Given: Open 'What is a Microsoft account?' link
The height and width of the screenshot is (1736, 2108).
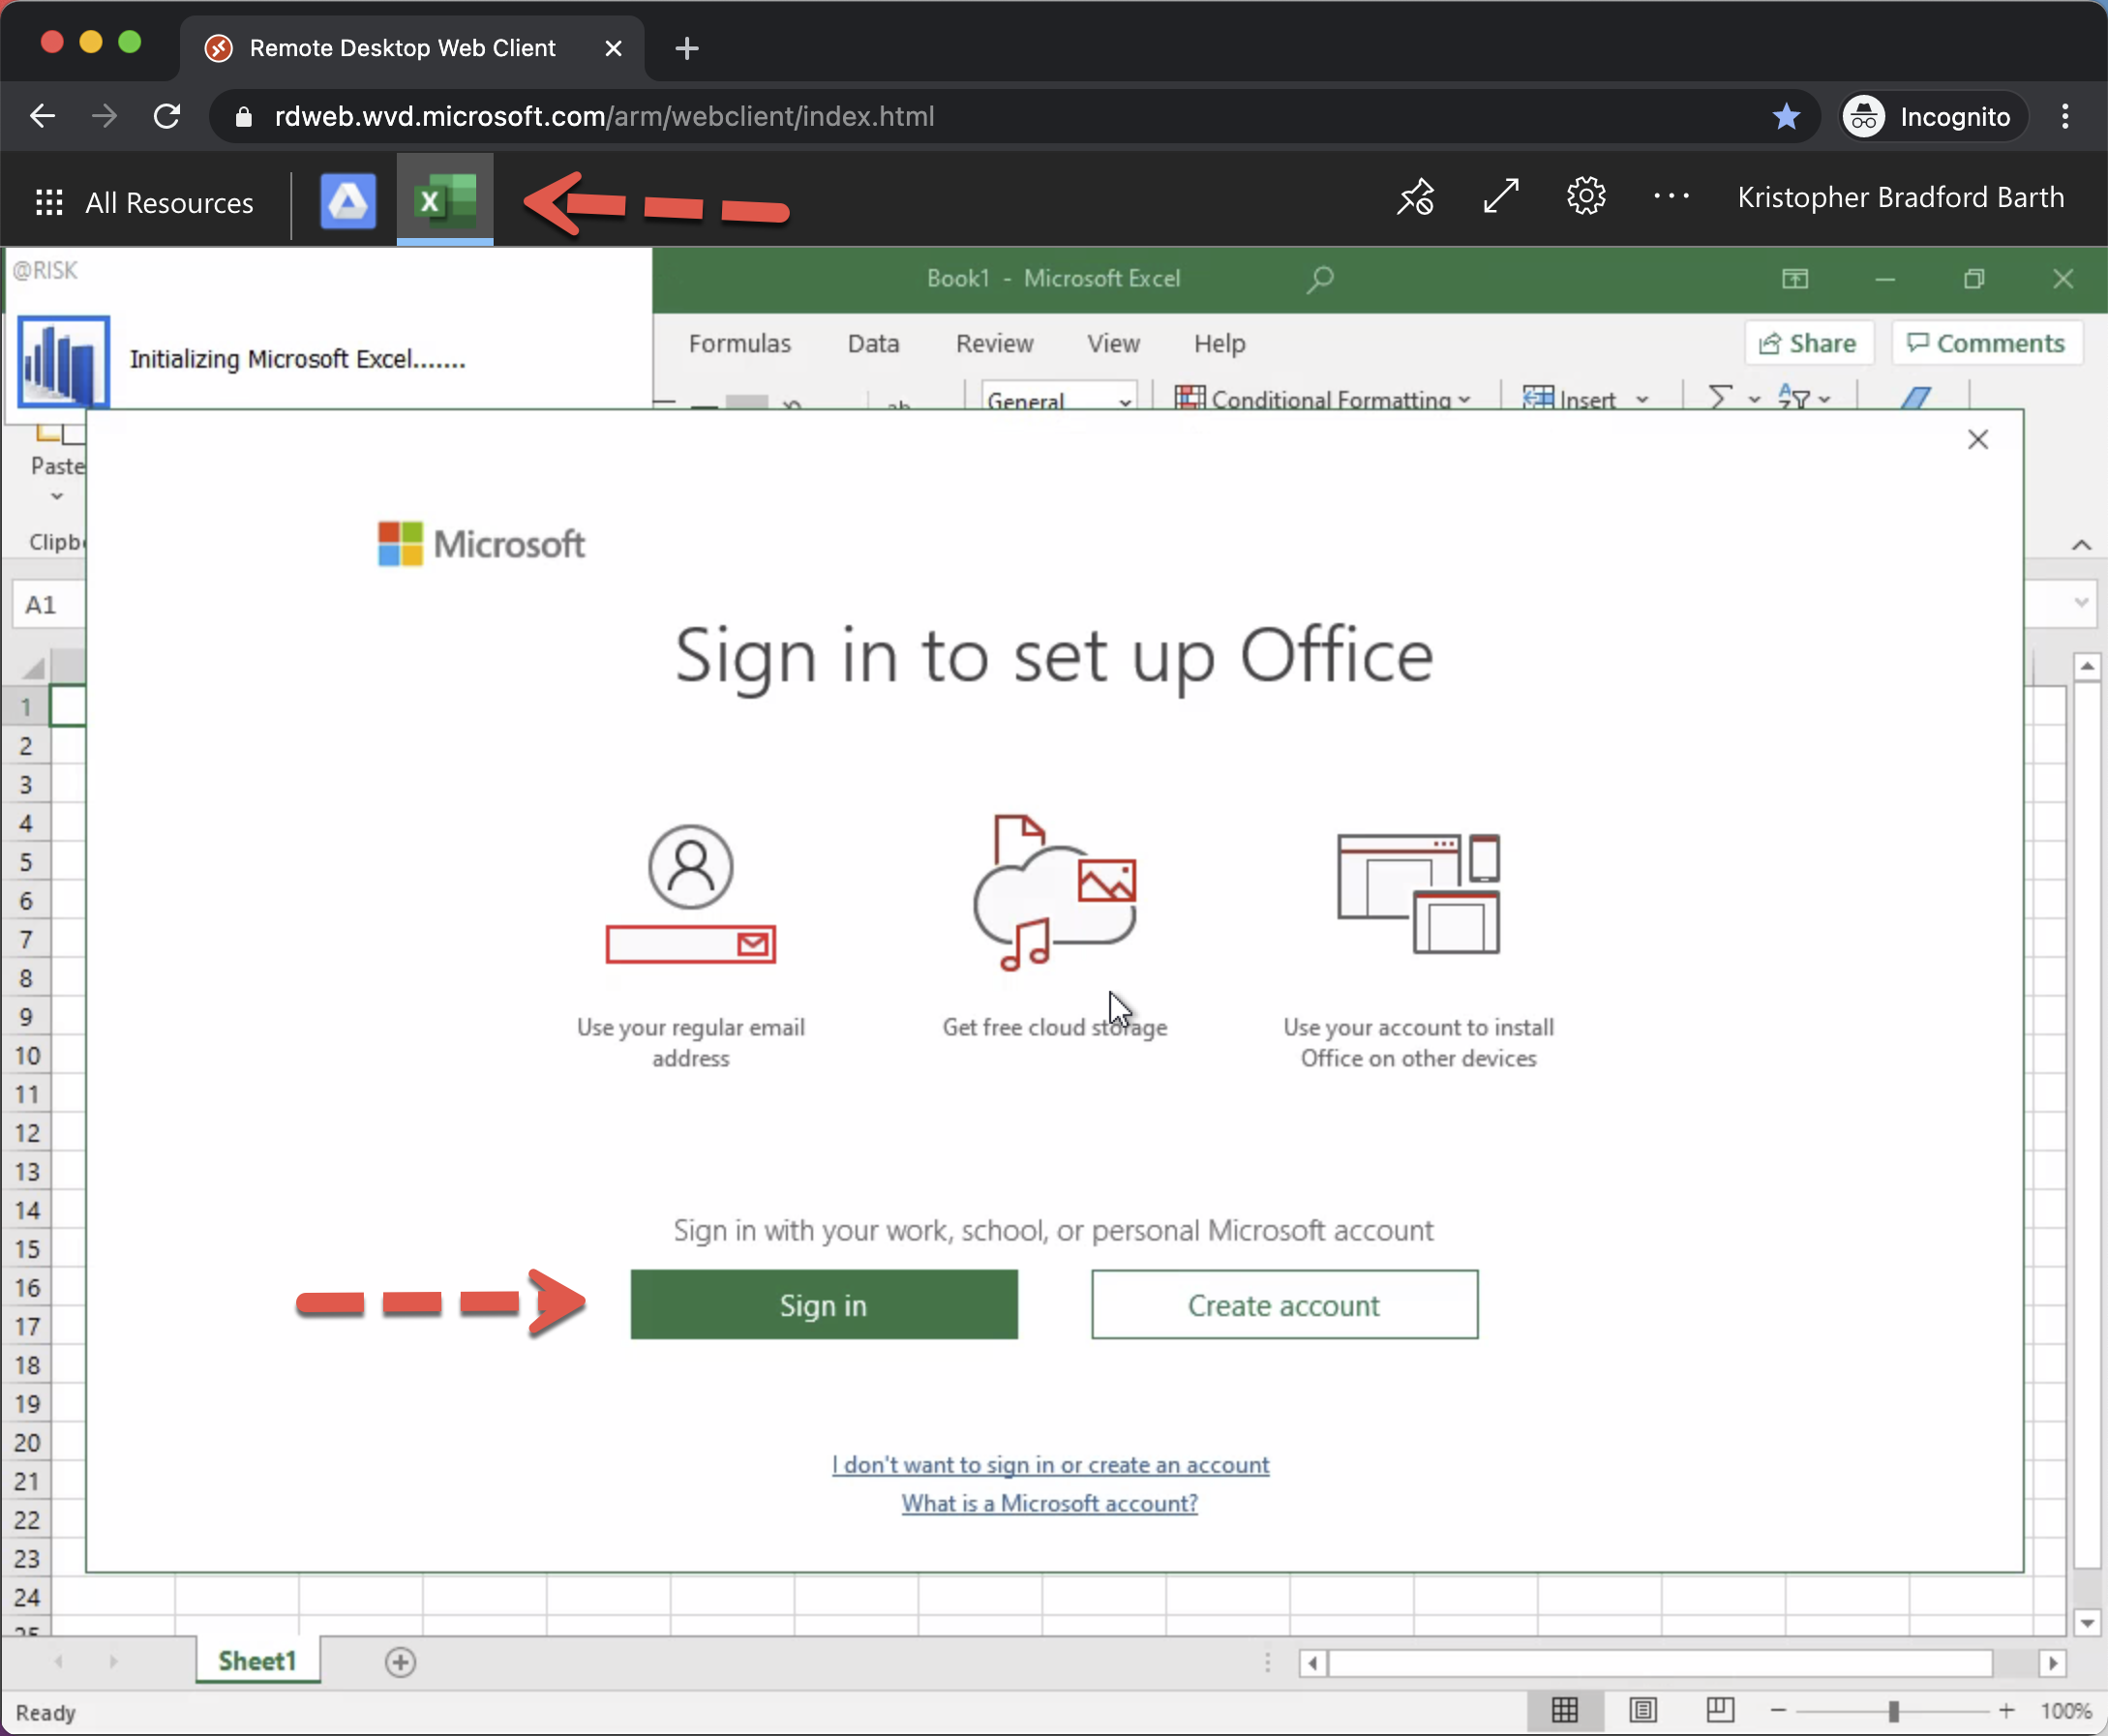Looking at the screenshot, I should click(1049, 1503).
